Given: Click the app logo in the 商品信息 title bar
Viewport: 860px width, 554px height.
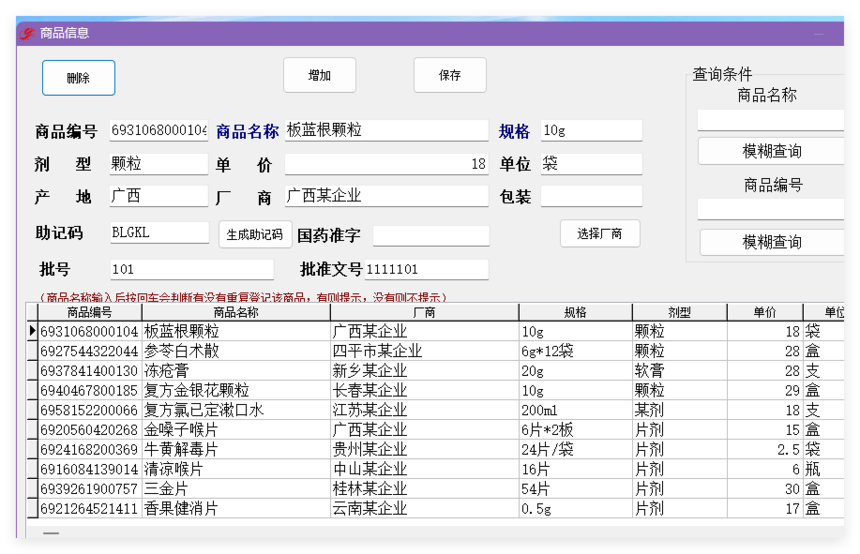Looking at the screenshot, I should (27, 33).
